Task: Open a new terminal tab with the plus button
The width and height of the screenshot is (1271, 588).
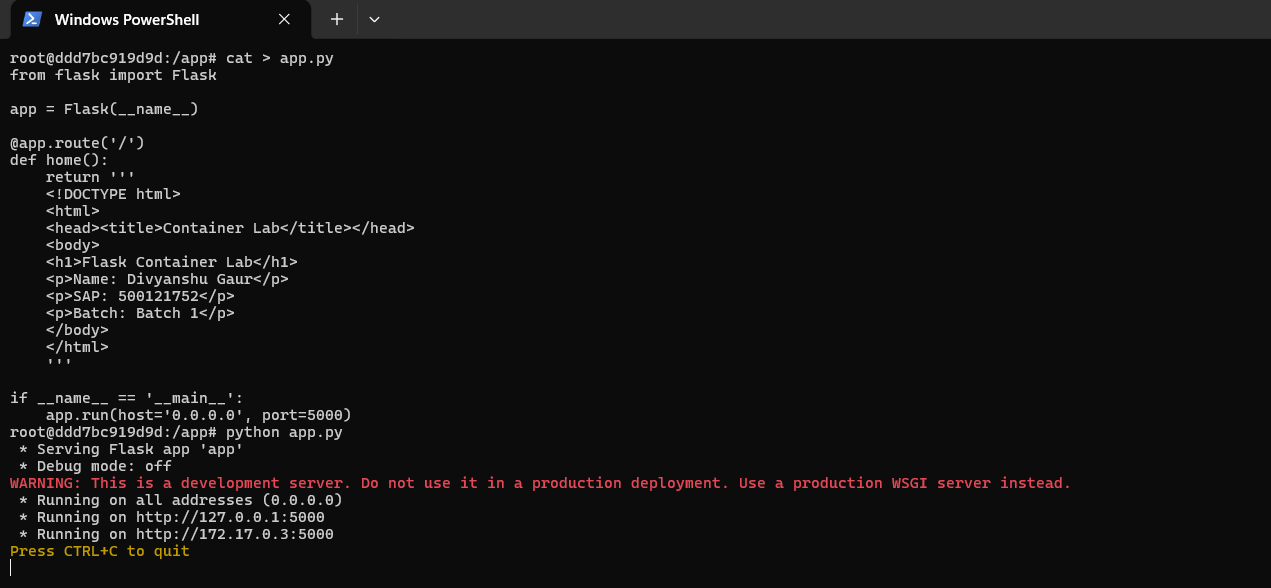Action: click(x=336, y=19)
